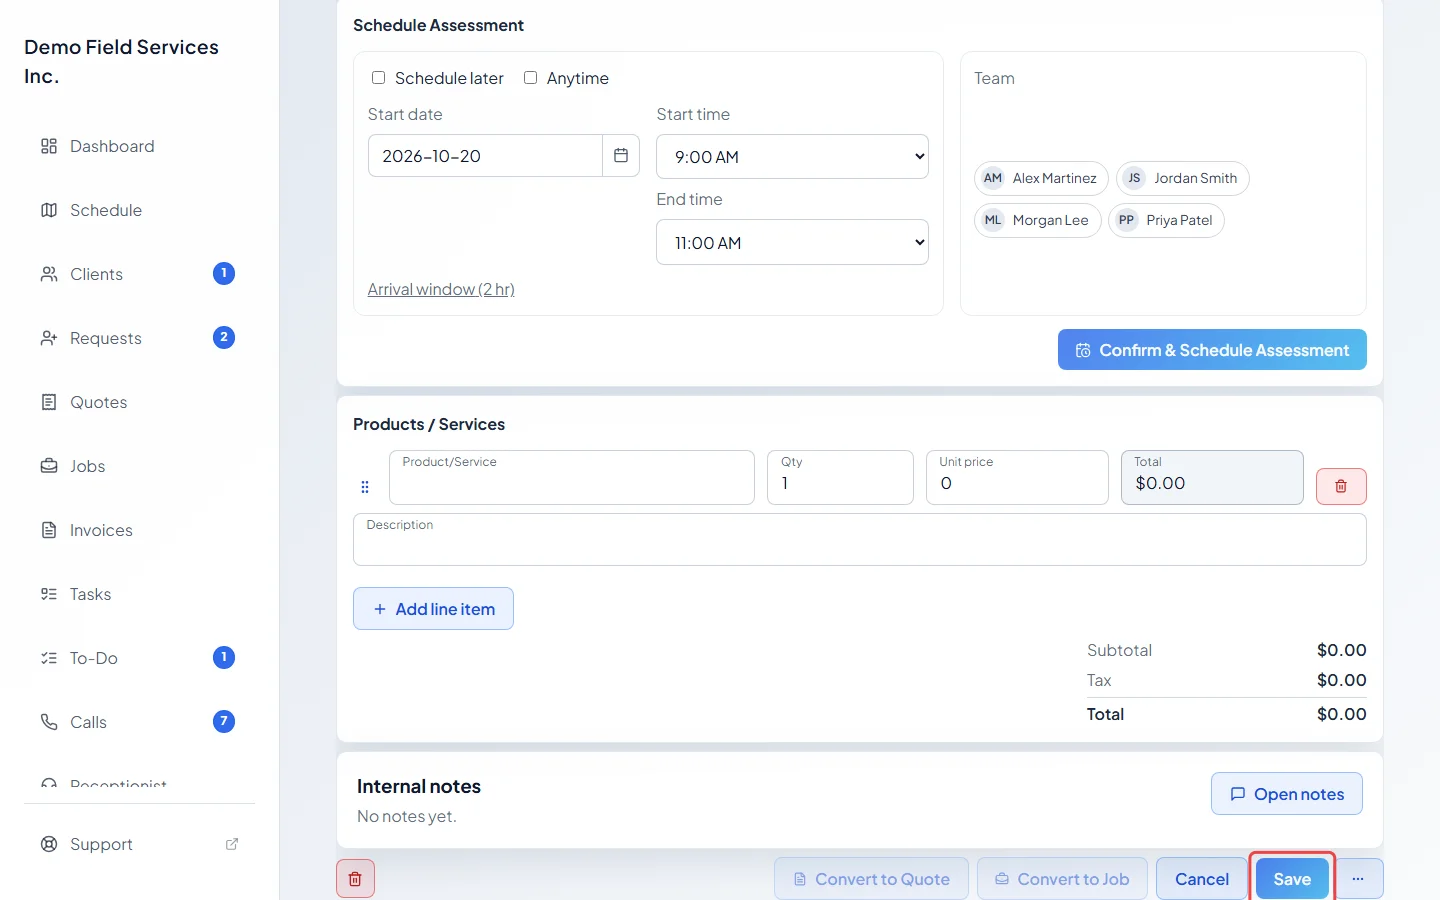Click the Quotes document icon
This screenshot has width=1440, height=900.
[x=49, y=402]
